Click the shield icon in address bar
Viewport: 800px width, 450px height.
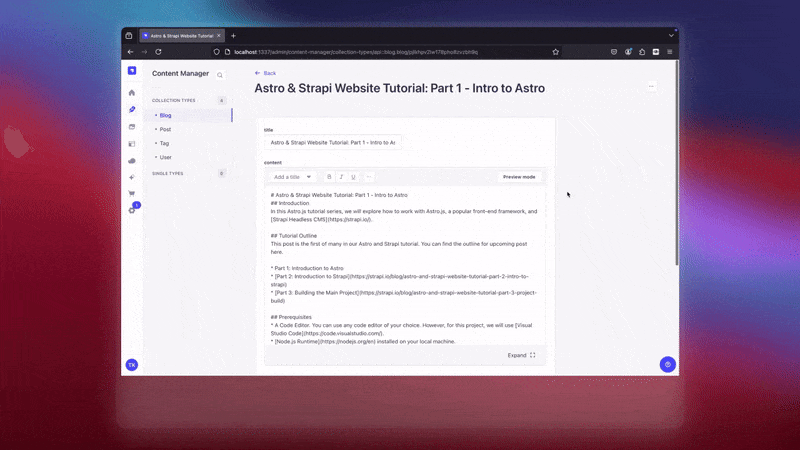point(216,52)
